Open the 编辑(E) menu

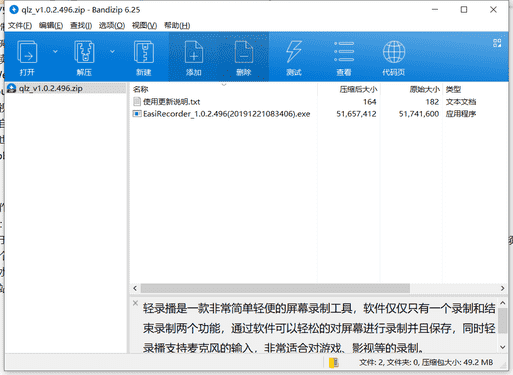51,26
